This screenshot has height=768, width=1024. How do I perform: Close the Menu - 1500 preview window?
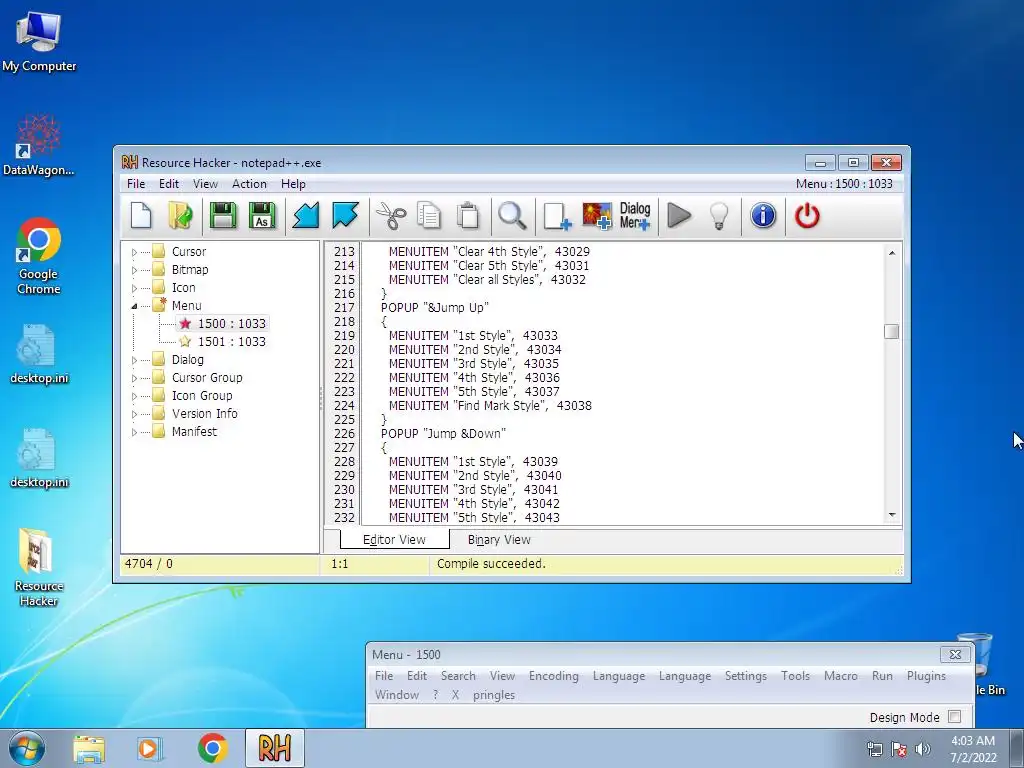pyautogui.click(x=955, y=654)
